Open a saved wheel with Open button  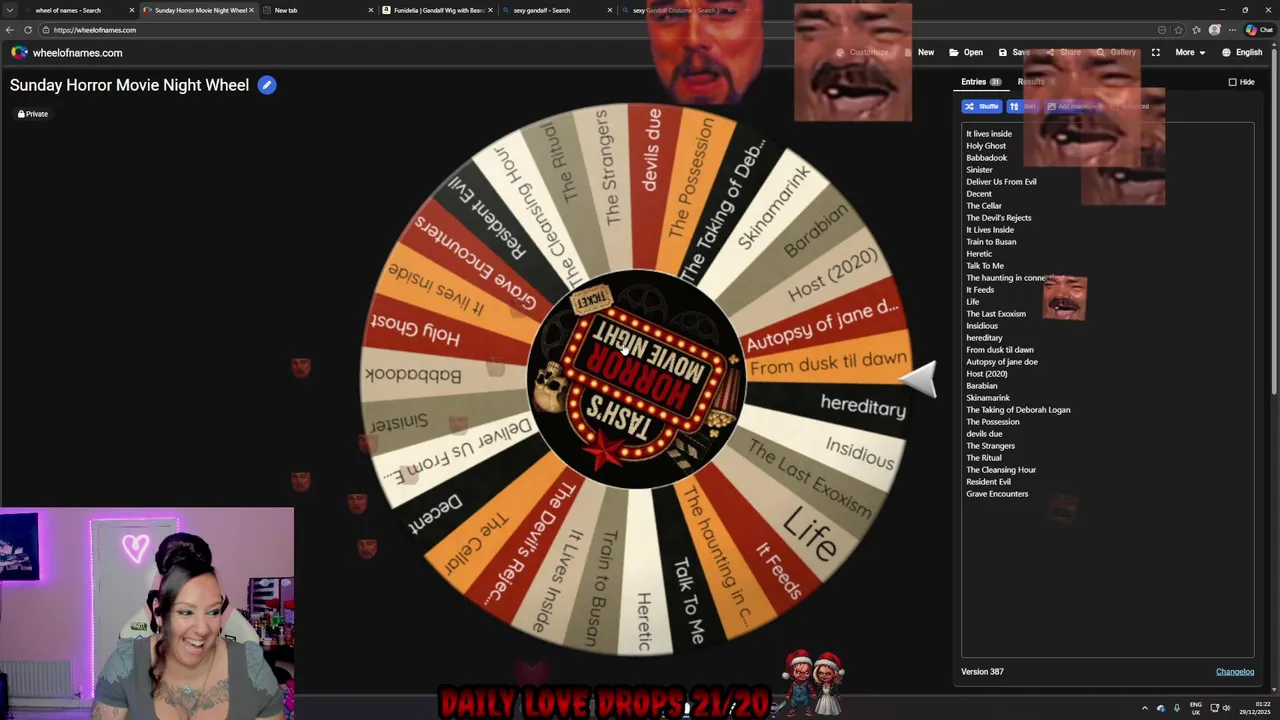tap(966, 52)
